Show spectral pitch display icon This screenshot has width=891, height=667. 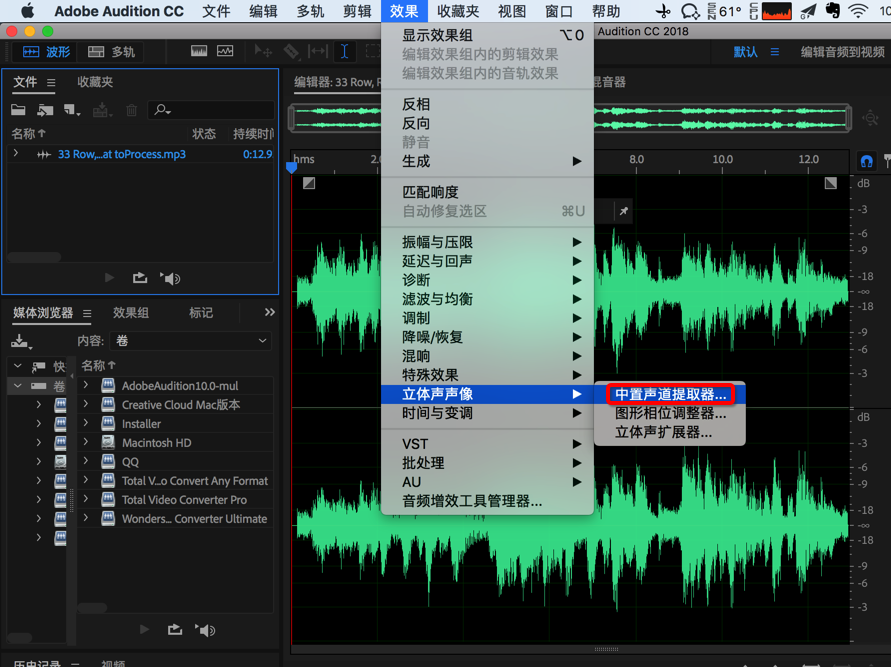[x=225, y=52]
